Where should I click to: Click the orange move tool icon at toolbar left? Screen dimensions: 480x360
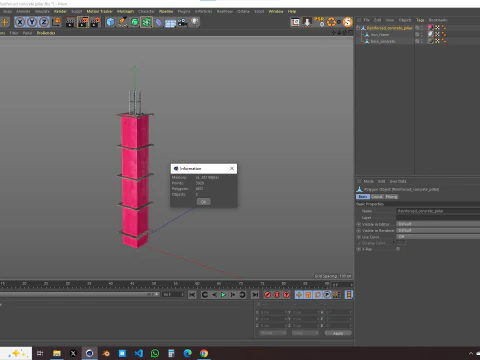5,22
